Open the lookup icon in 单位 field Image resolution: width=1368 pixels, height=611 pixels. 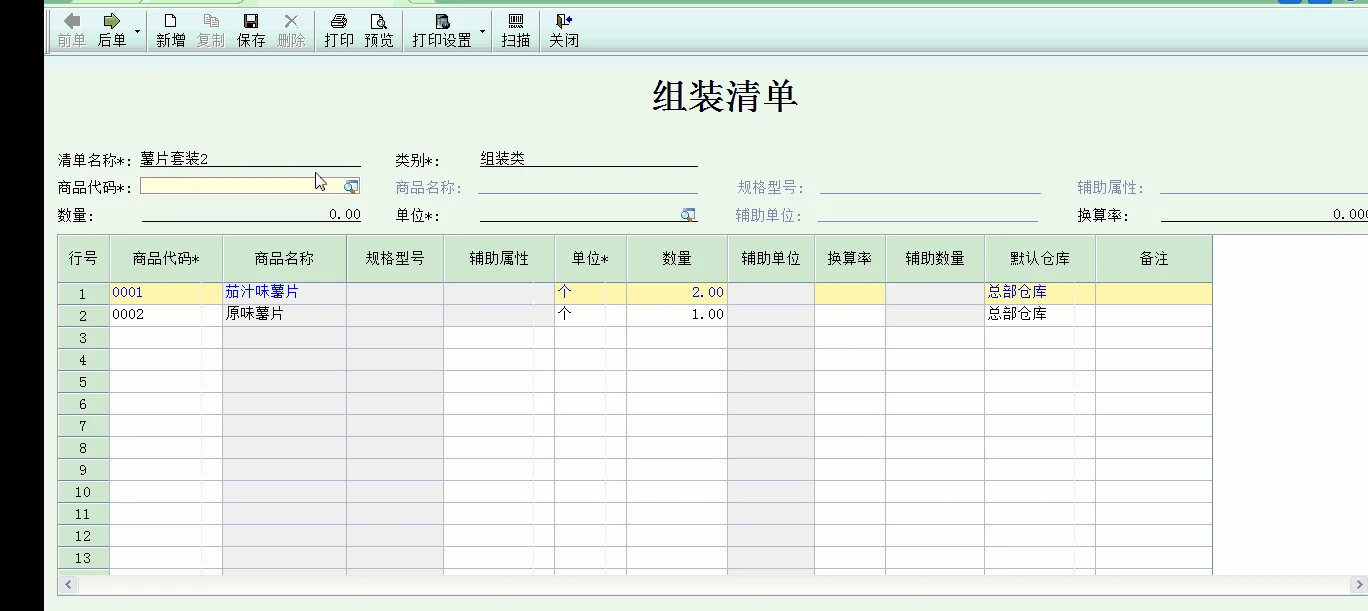pyautogui.click(x=688, y=214)
